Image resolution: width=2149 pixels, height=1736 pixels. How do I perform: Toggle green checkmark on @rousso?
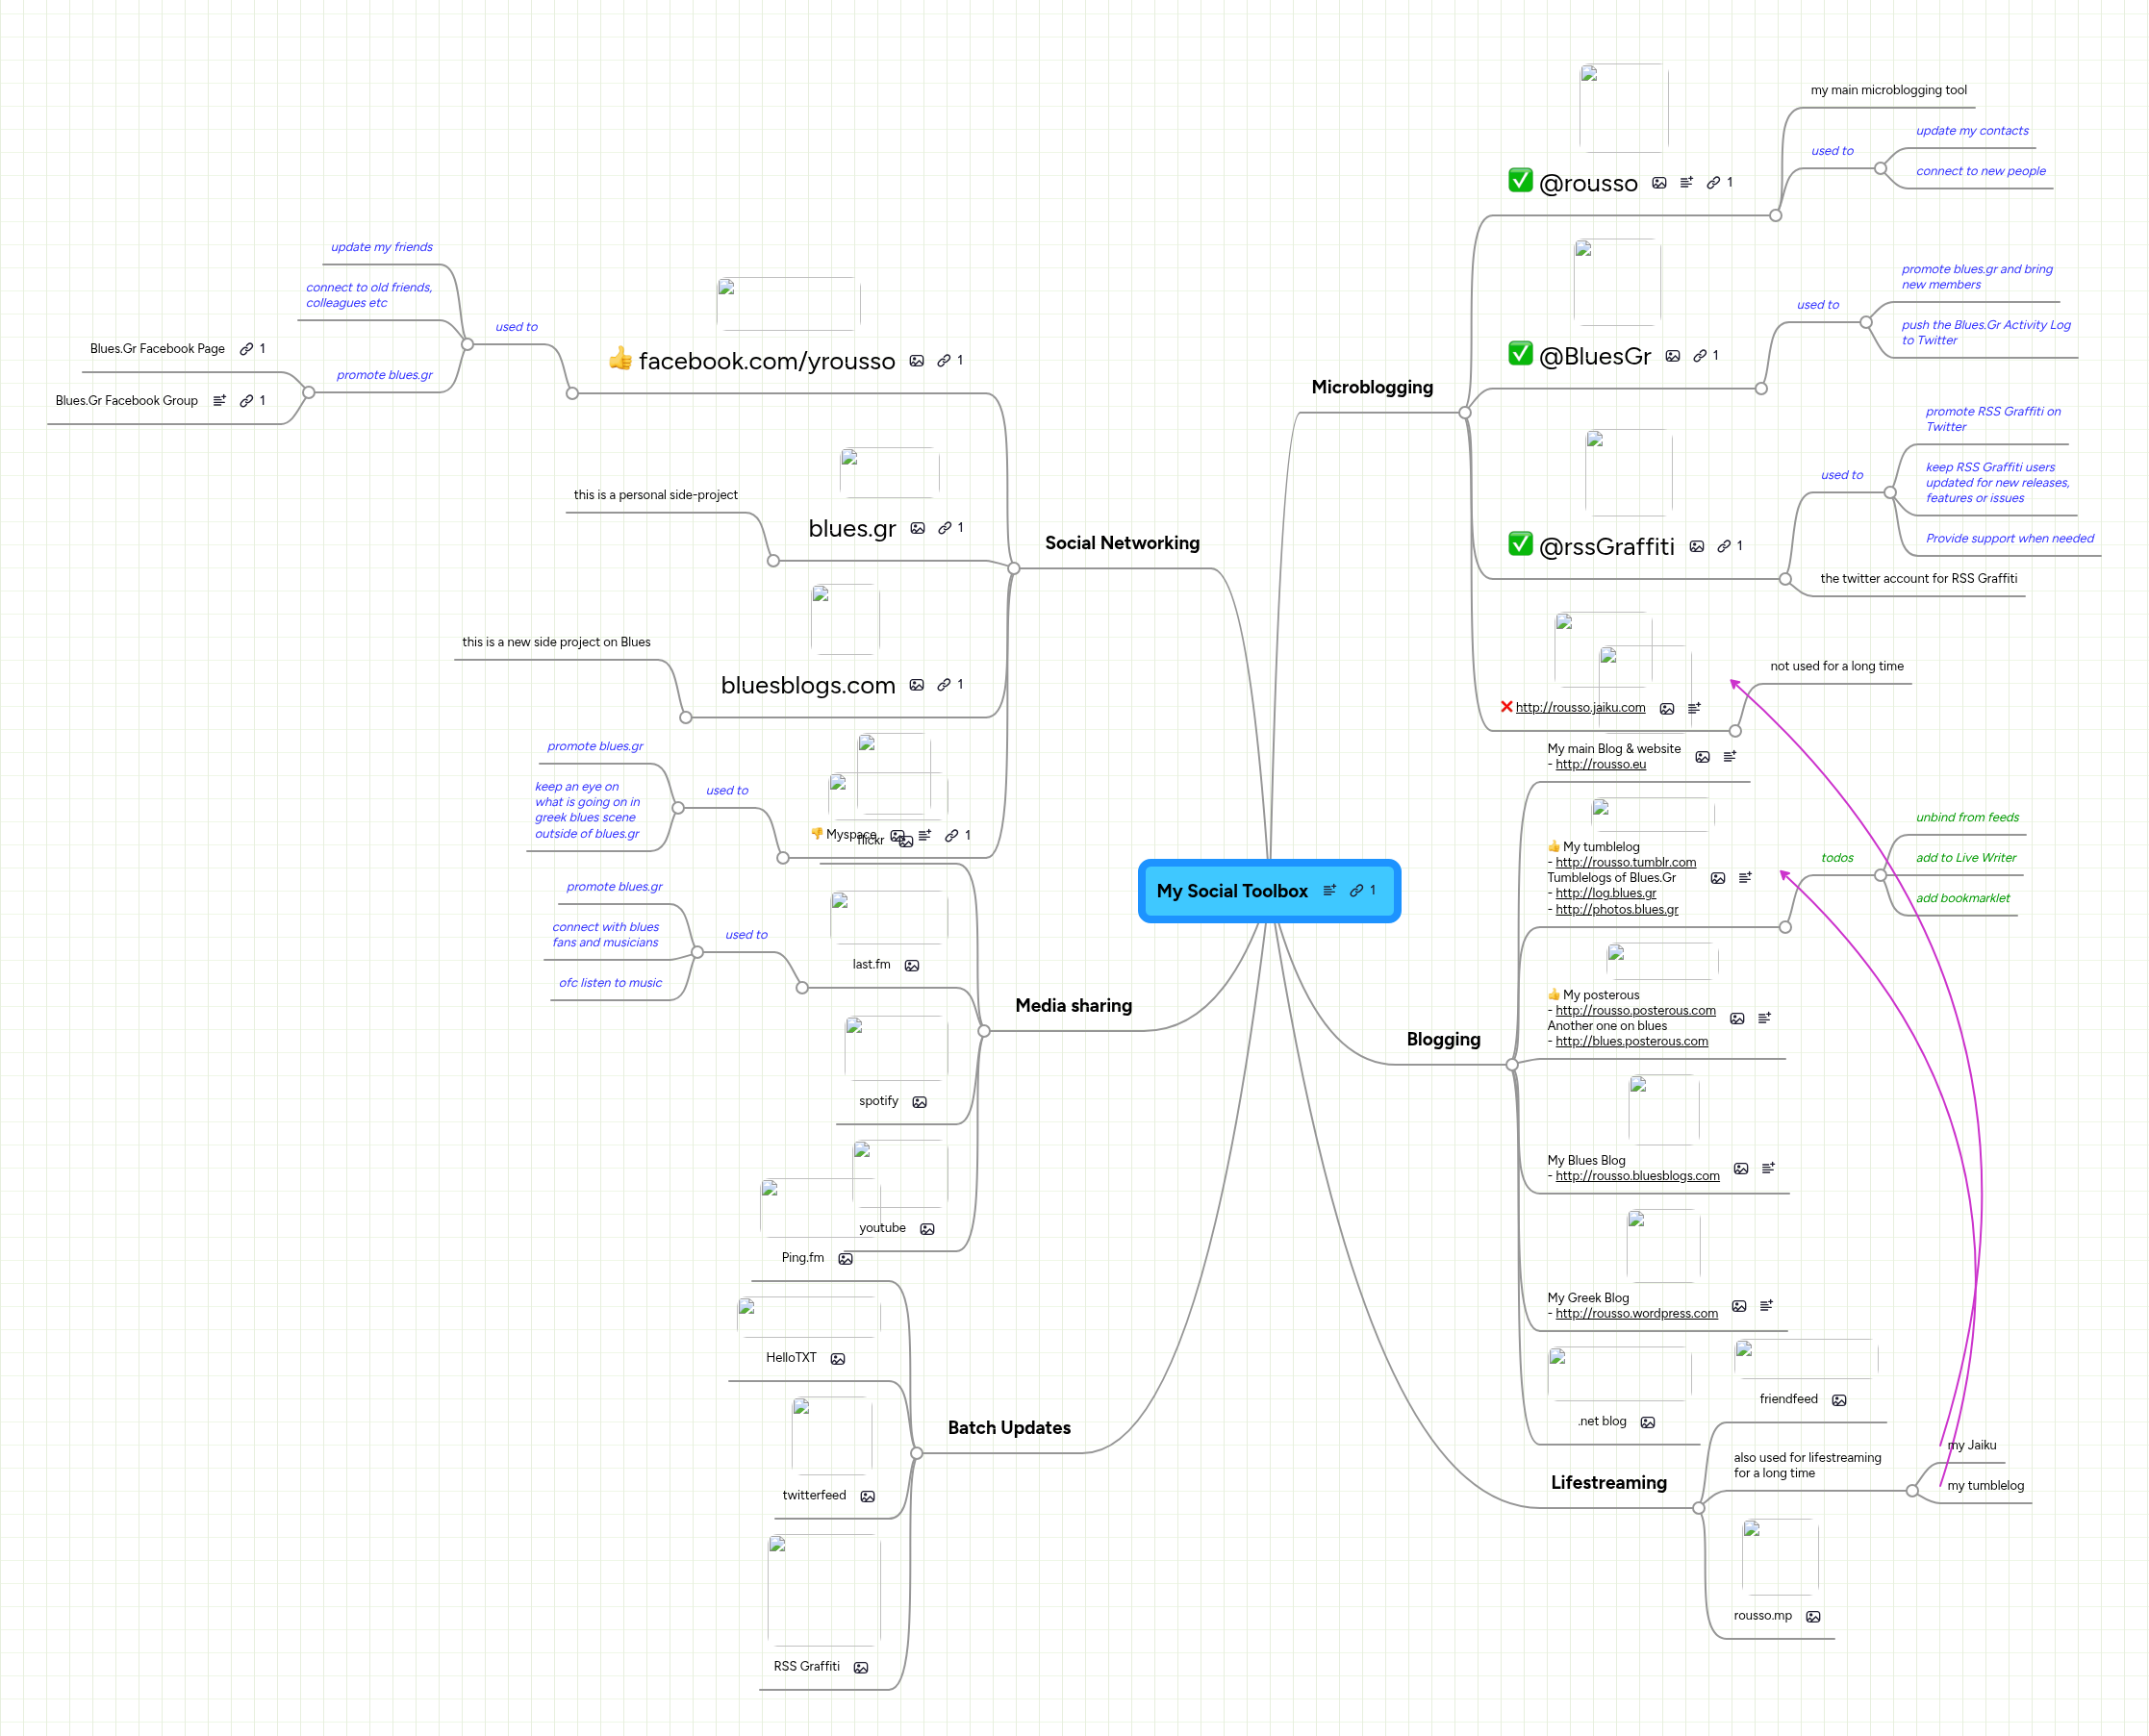click(x=1520, y=180)
